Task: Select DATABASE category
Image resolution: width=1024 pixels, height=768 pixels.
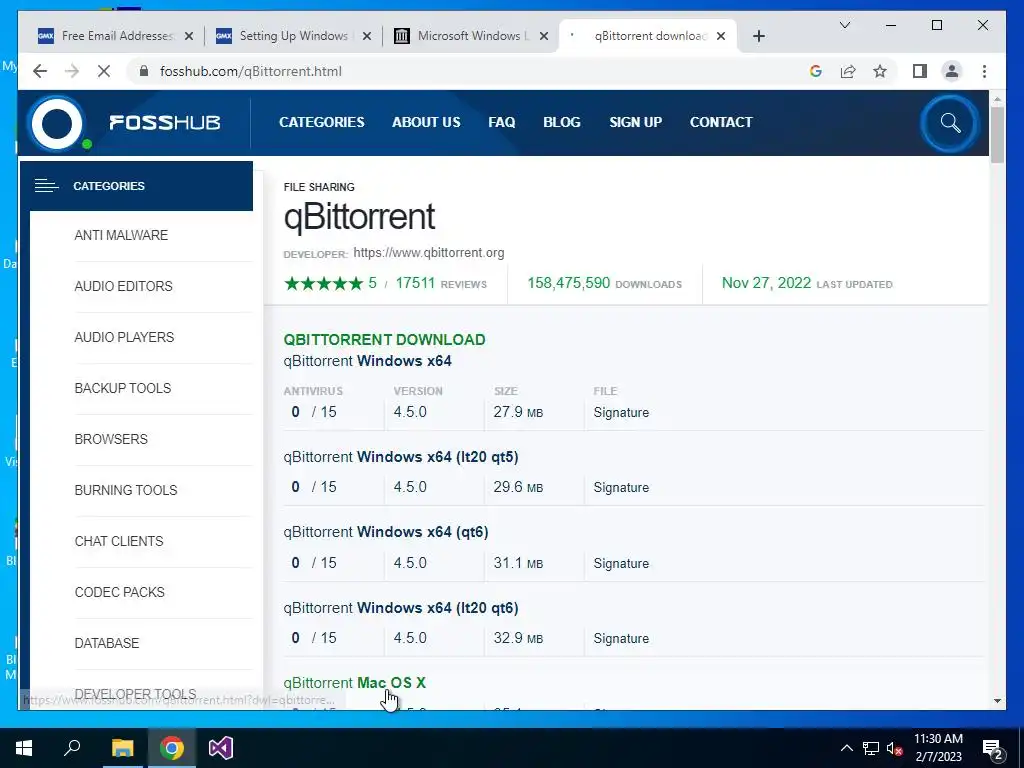Action: pyautogui.click(x=106, y=643)
